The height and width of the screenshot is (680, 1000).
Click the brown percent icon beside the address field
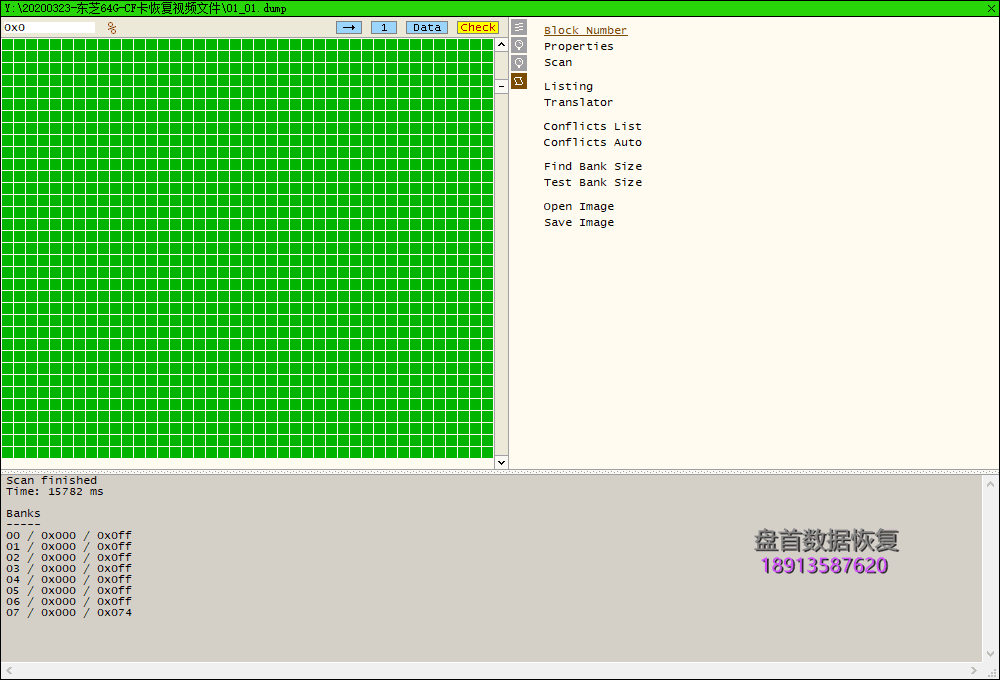pos(112,27)
